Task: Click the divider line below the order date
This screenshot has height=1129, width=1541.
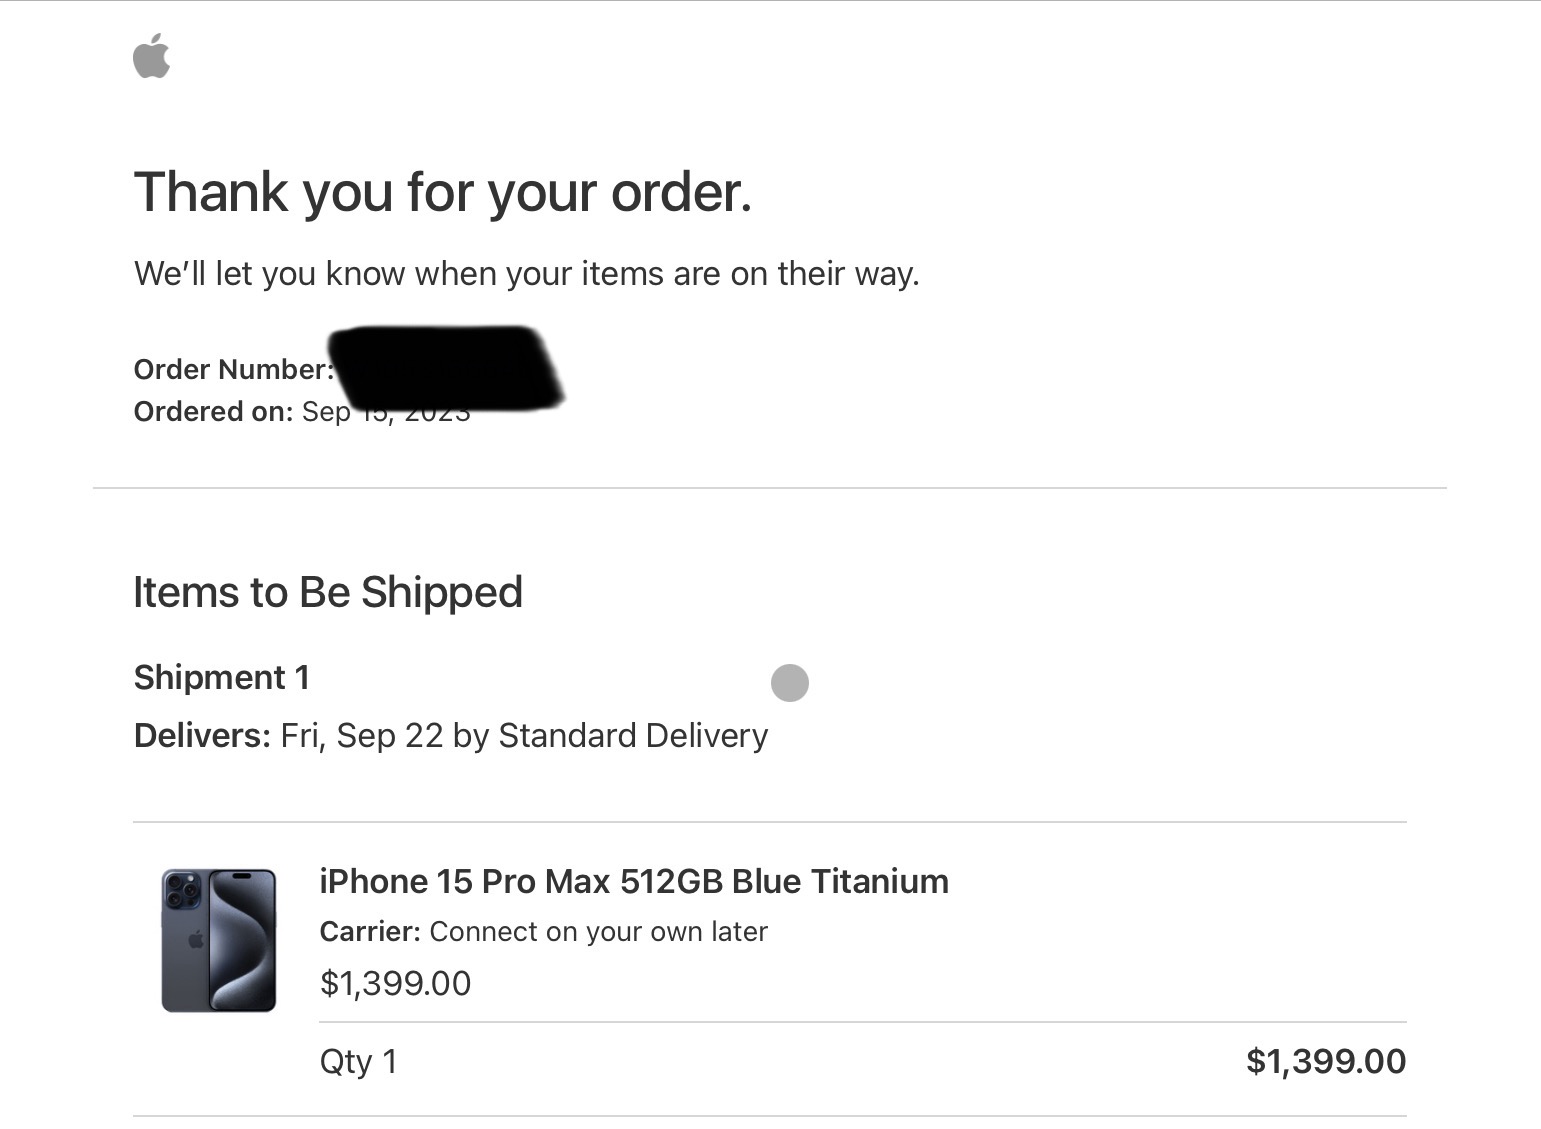Action: (x=770, y=488)
